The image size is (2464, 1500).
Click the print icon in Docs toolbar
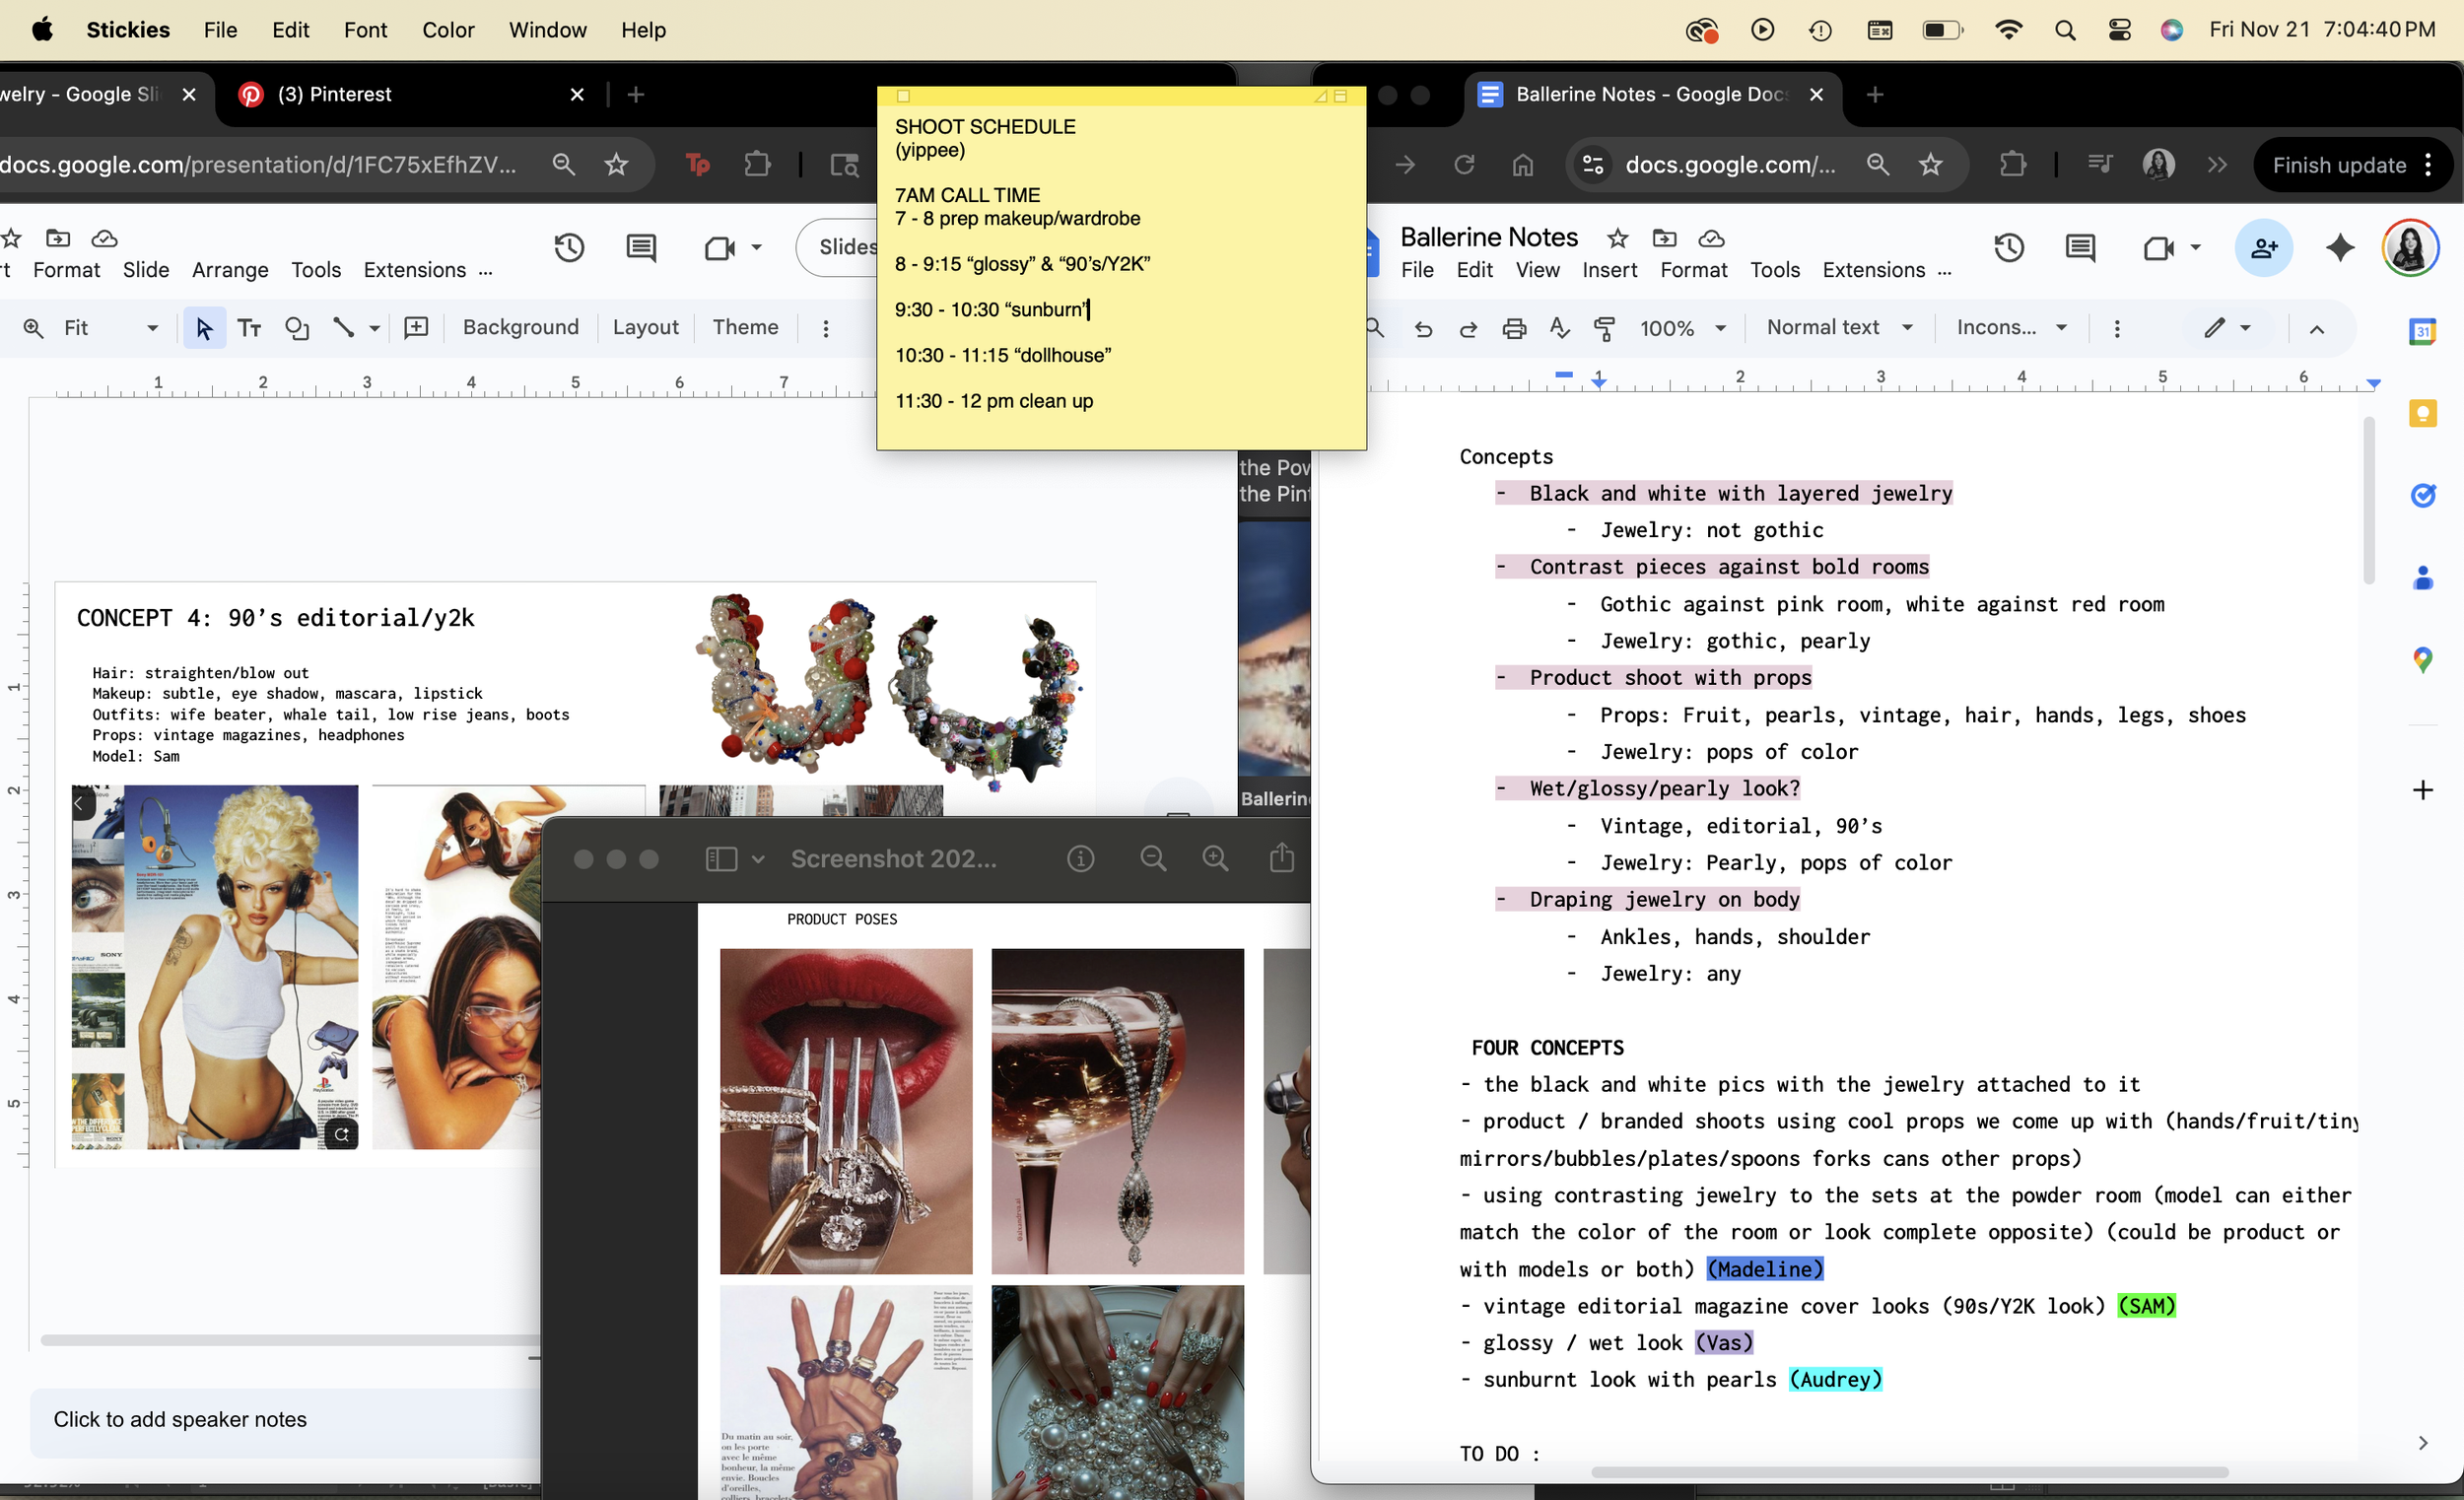[1514, 328]
